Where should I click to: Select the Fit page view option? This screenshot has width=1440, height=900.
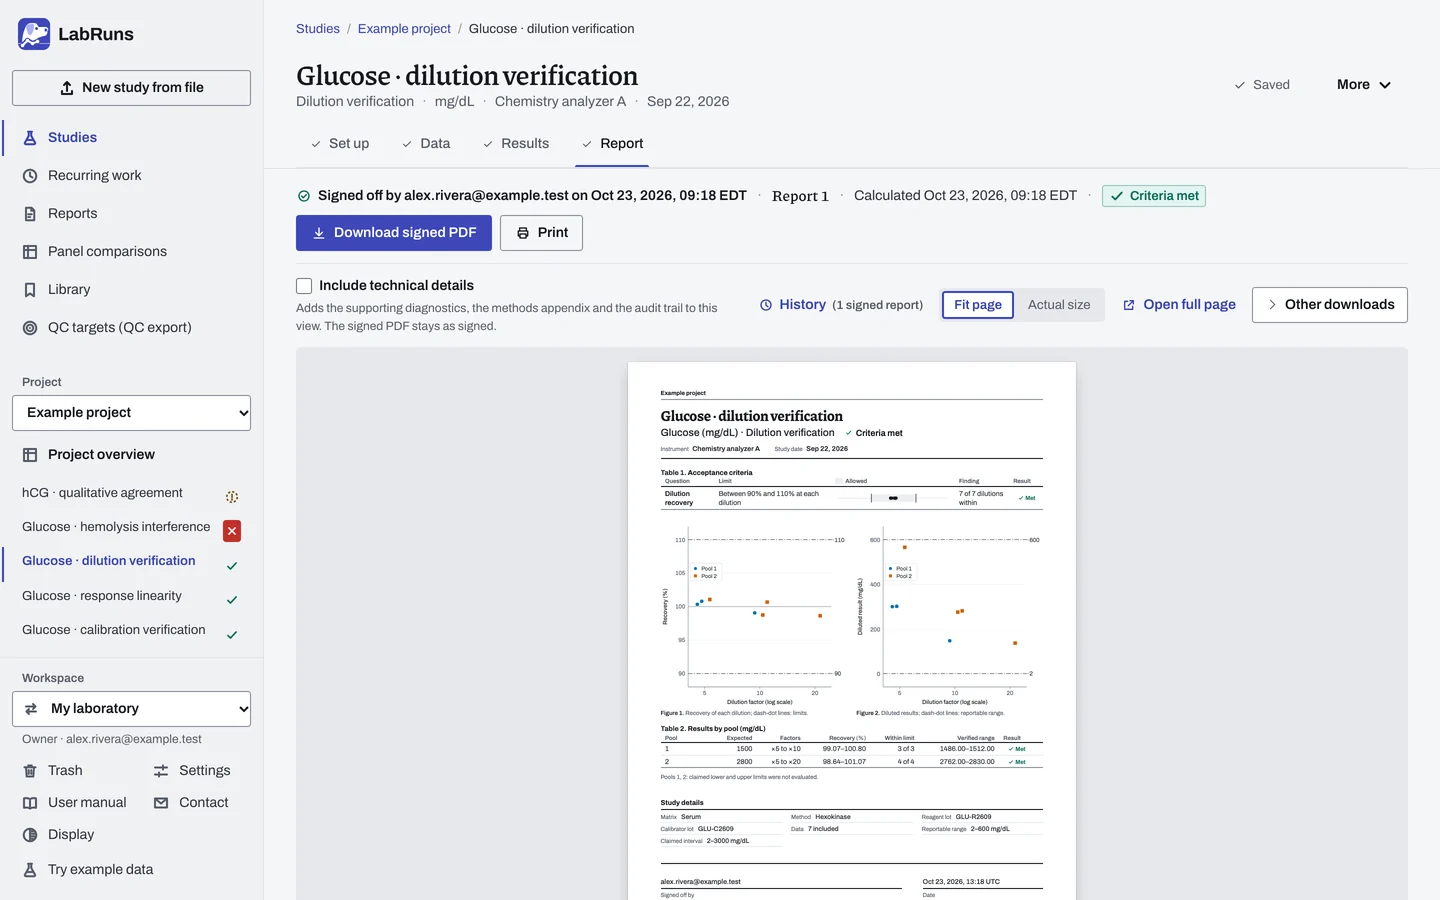[978, 305]
